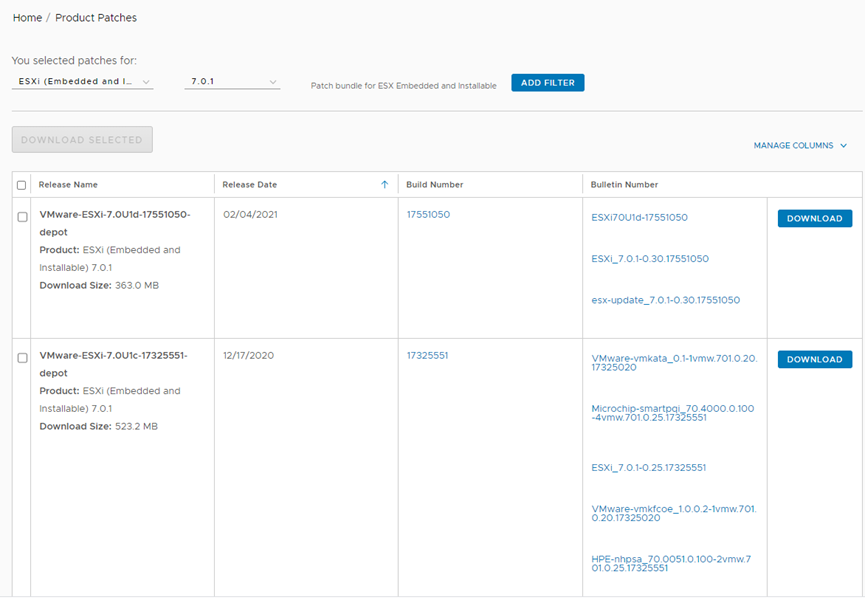The image size is (865, 600).
Task: Select release name VMware-ESXi-7.0U1c-17325551-depot text
Action: tap(114, 364)
